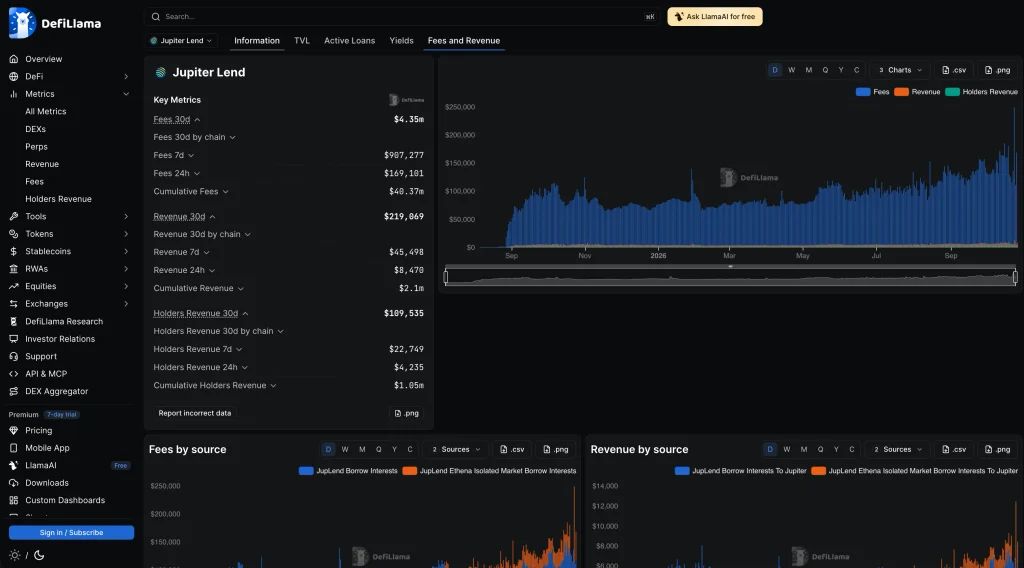Click the LlamaAI sidebar icon
Image resolution: width=1024 pixels, height=568 pixels.
point(14,465)
